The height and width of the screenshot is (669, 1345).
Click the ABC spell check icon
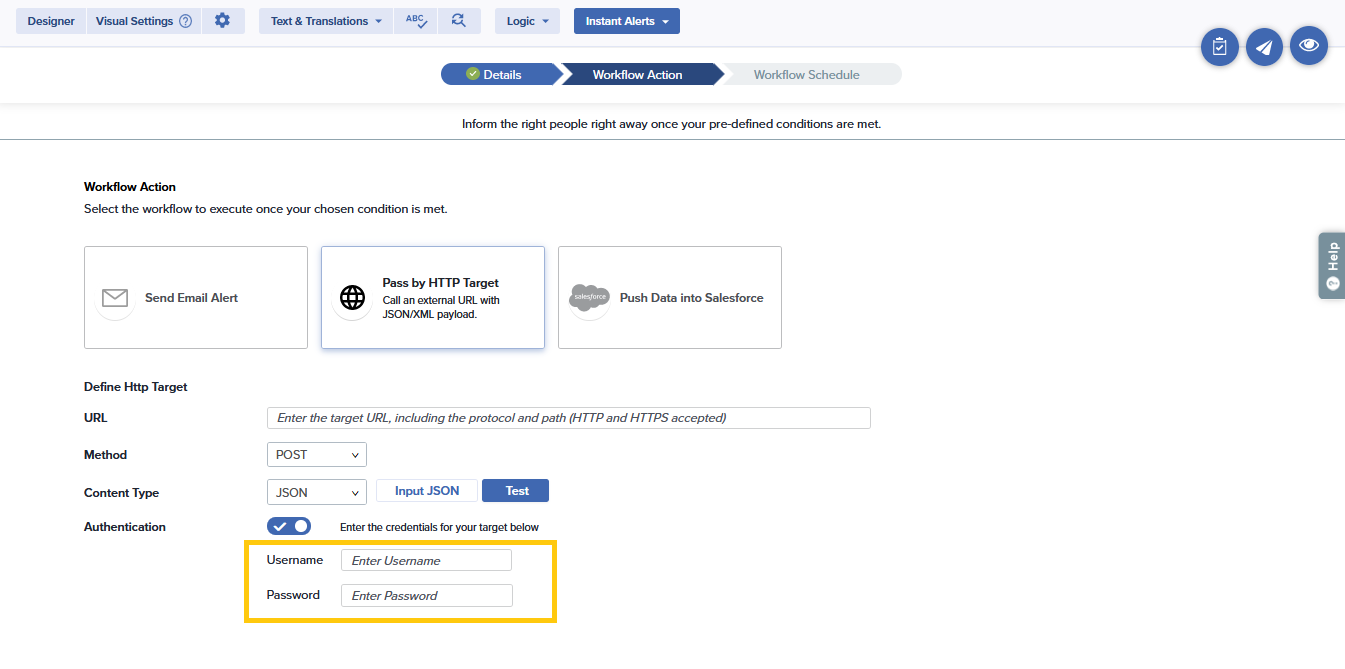pos(416,21)
